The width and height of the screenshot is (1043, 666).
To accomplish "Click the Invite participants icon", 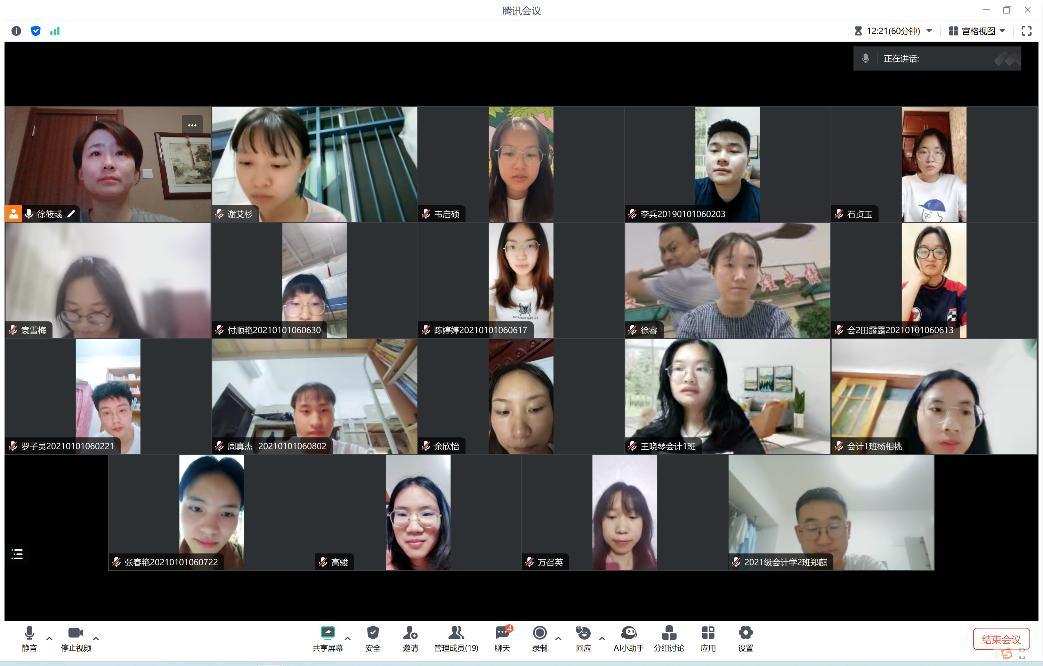I will (x=410, y=637).
